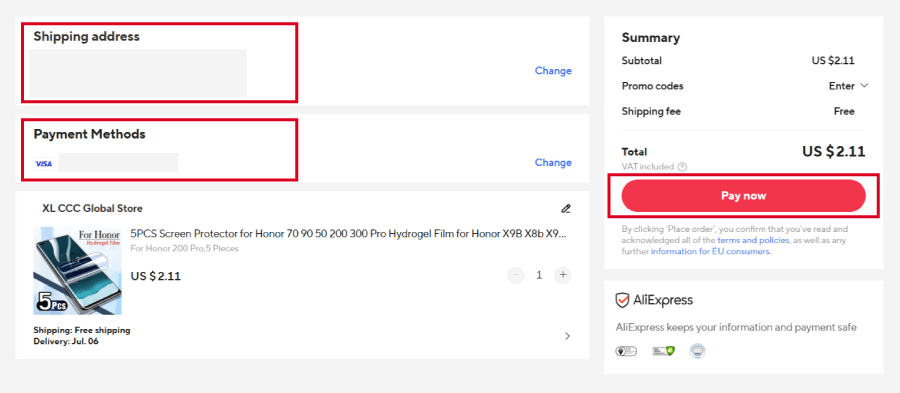
Task: Open the screen protector product thumbnail
Action: pyautogui.click(x=77, y=271)
